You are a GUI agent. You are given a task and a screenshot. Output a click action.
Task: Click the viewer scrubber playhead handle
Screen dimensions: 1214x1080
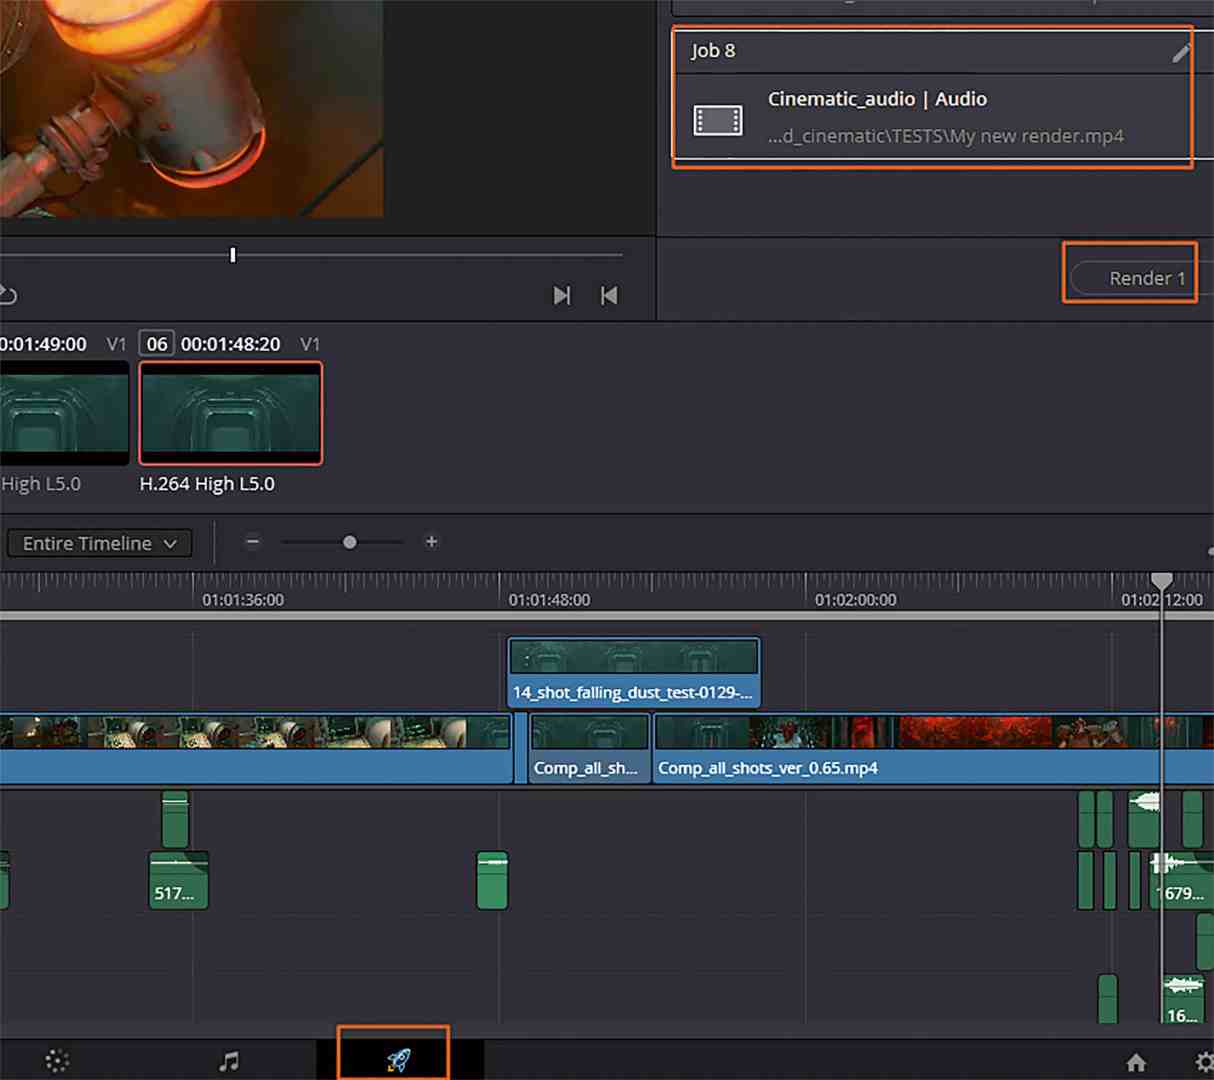[233, 255]
